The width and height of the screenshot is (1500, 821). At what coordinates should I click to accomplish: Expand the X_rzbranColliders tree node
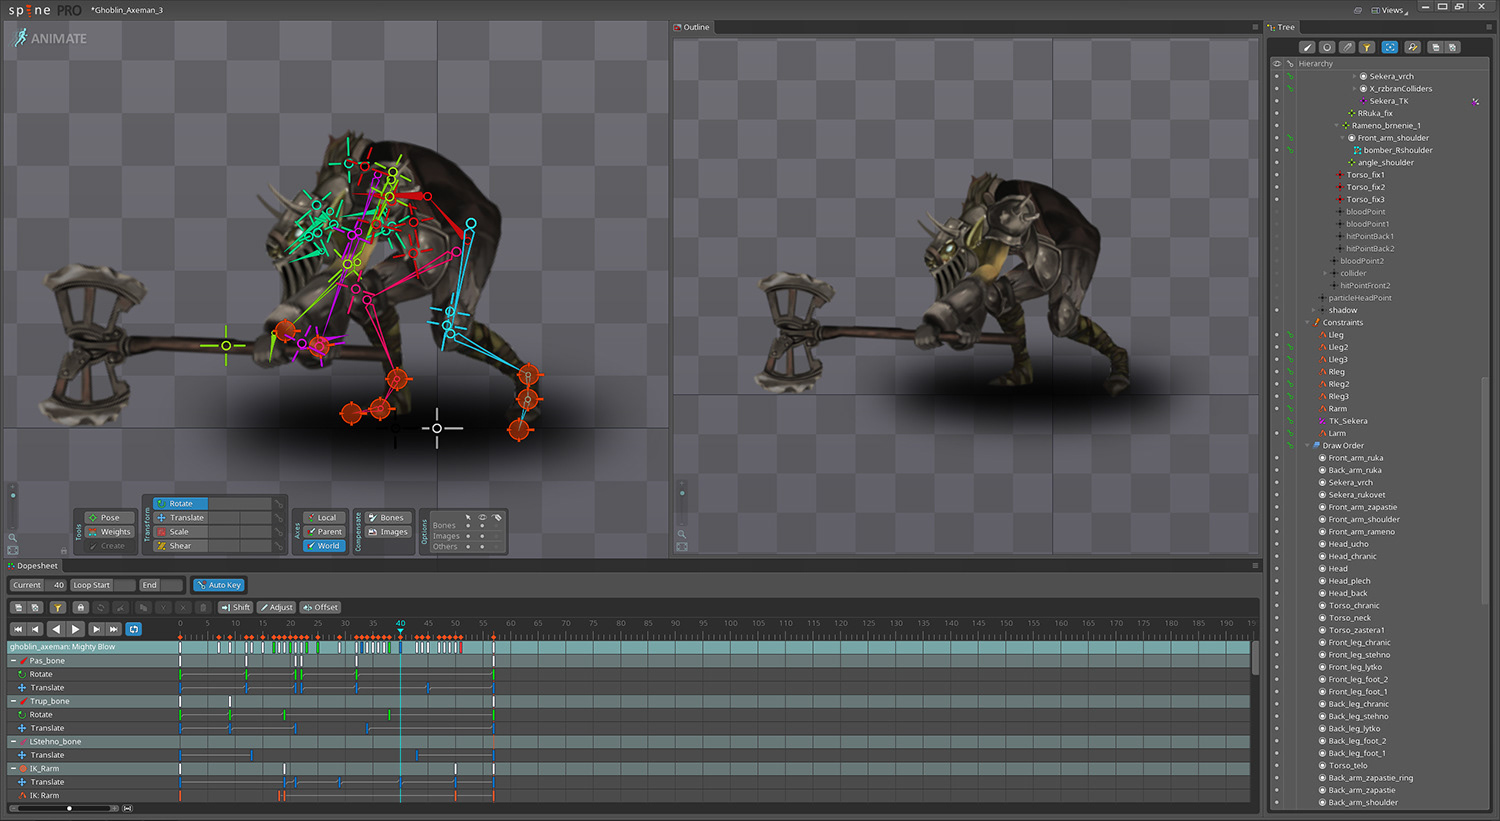click(x=1354, y=89)
